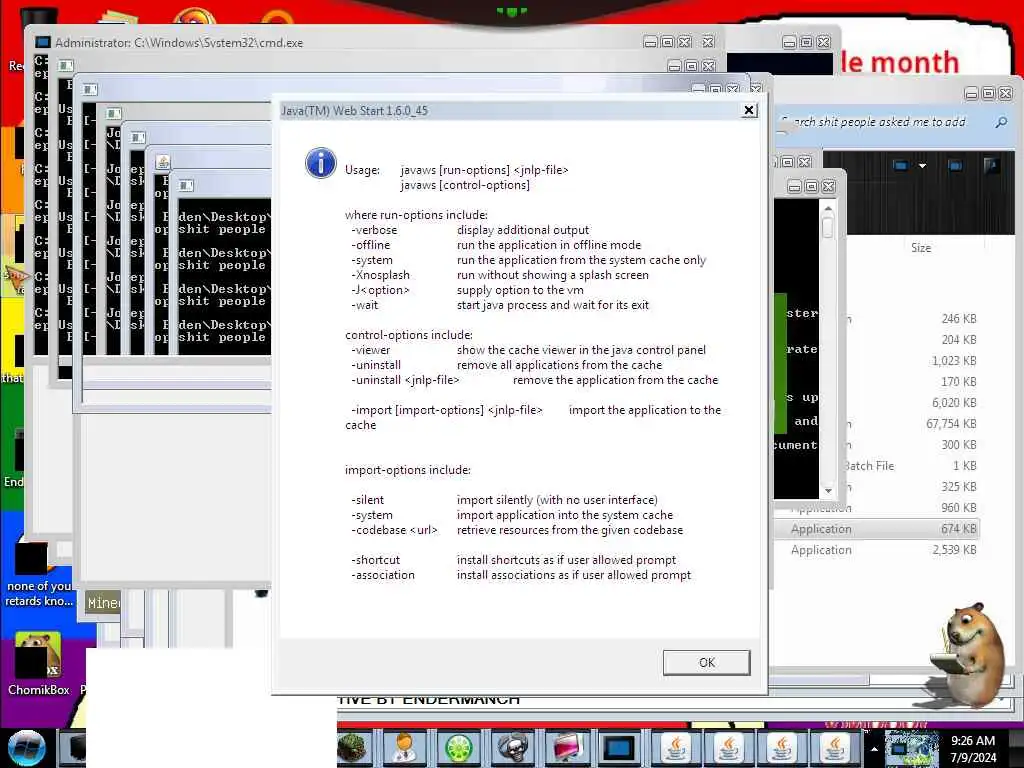The height and width of the screenshot is (768, 1024).
Task: Click the 'Mine' label below the console windows
Action: tap(103, 603)
